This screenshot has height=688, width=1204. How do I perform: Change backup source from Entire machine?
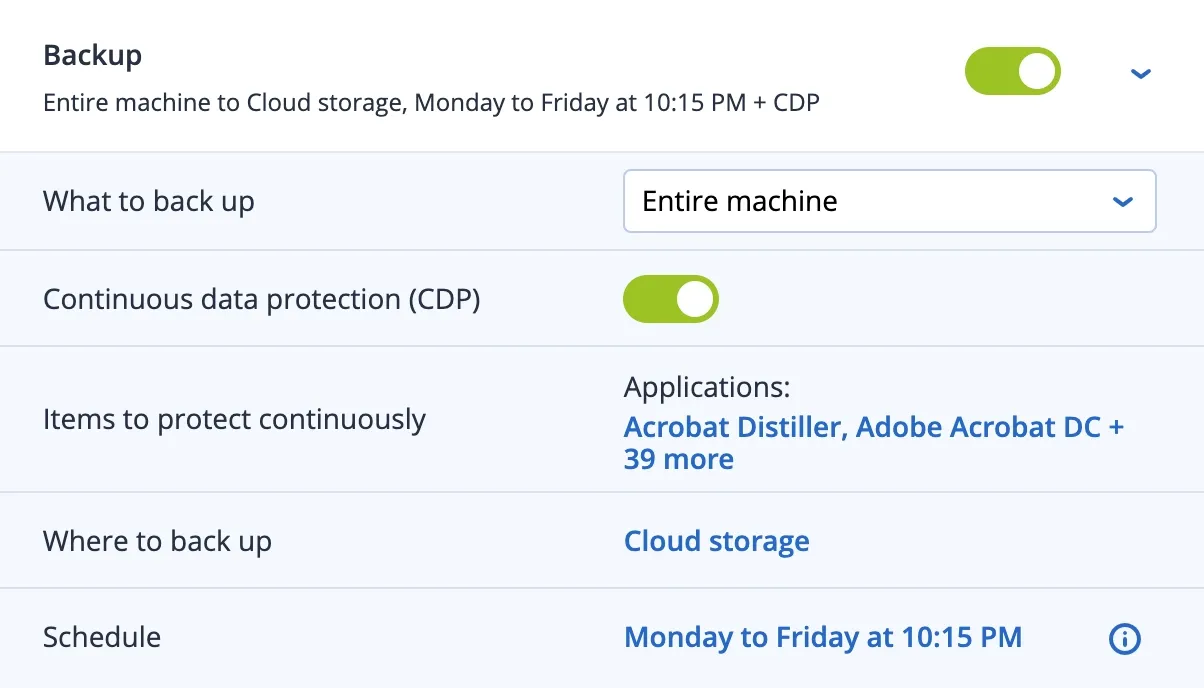pos(889,201)
